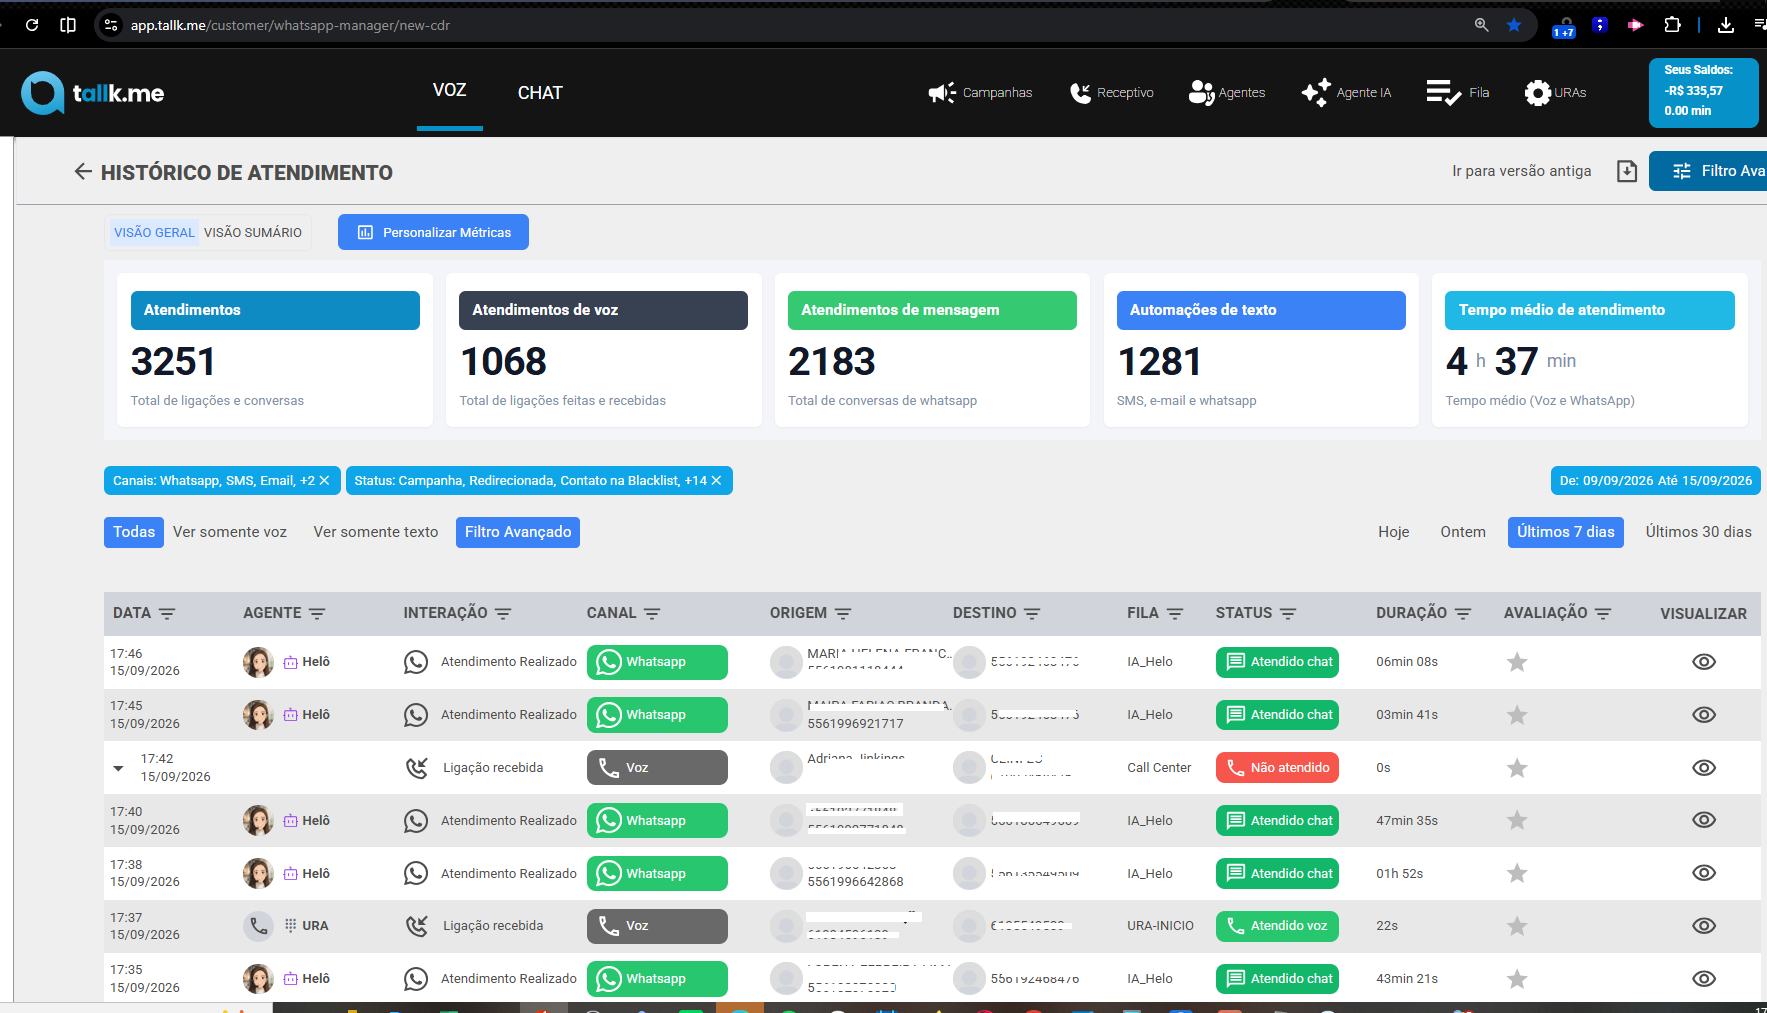Switch to VOZ tab
The image size is (1767, 1013).
450,91
